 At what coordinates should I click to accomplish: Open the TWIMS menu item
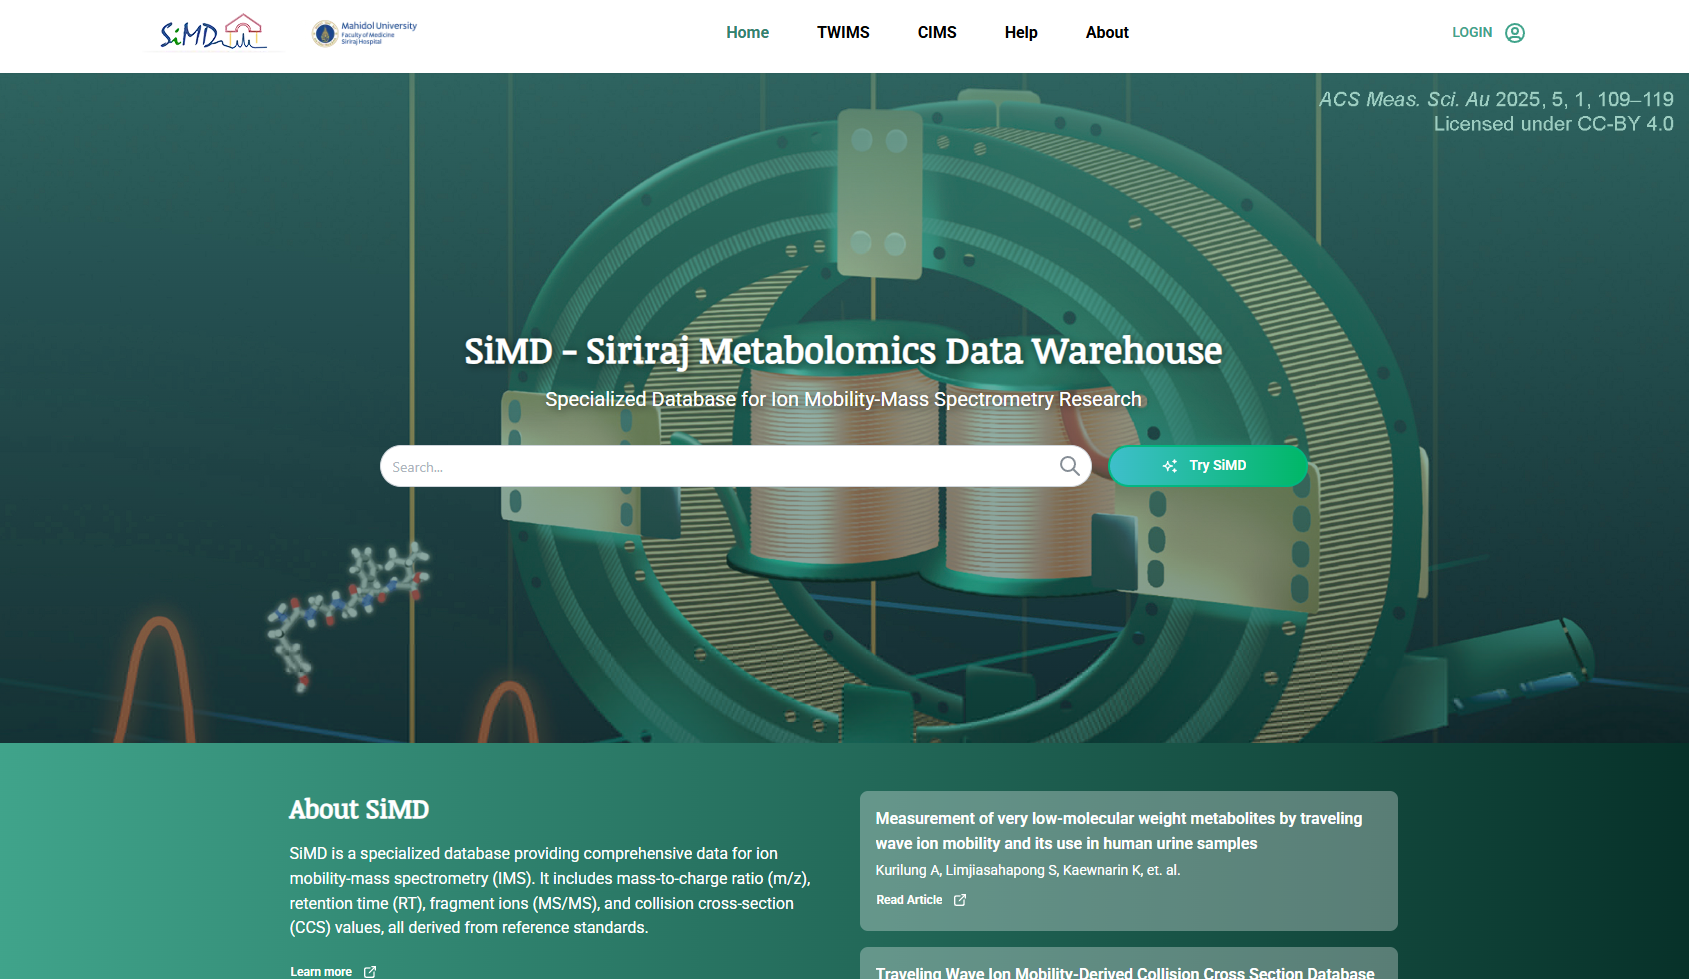pyautogui.click(x=843, y=32)
